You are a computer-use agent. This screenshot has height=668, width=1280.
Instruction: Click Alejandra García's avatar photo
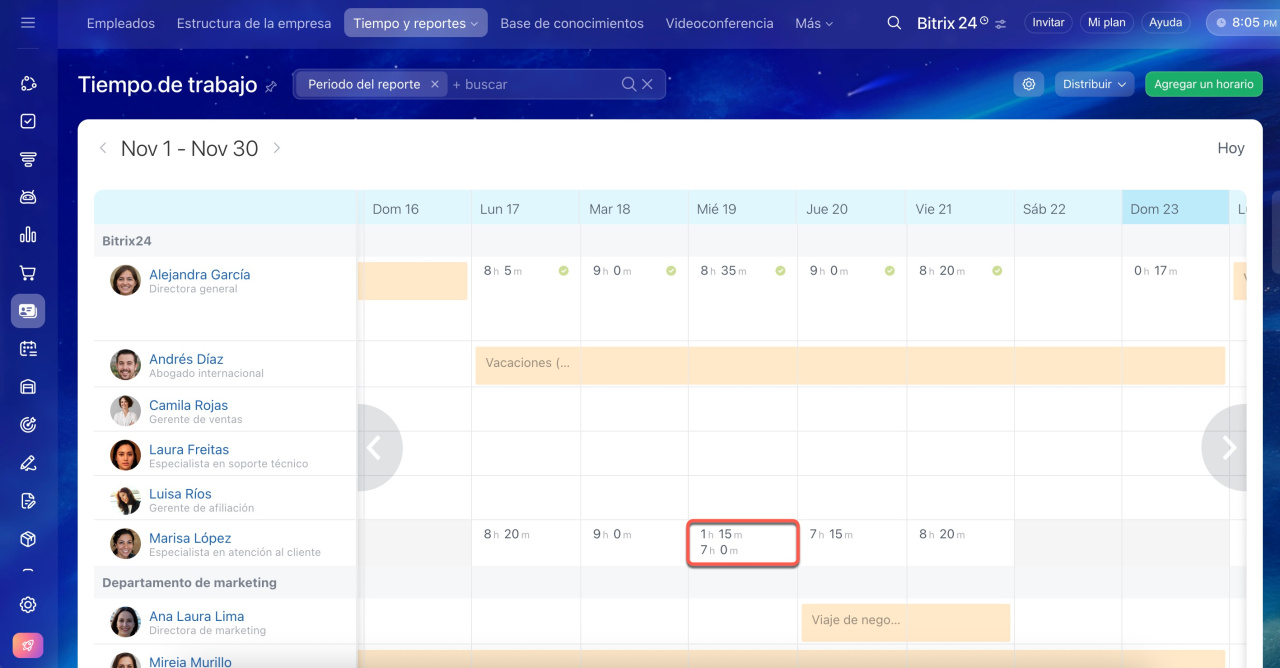click(125, 280)
